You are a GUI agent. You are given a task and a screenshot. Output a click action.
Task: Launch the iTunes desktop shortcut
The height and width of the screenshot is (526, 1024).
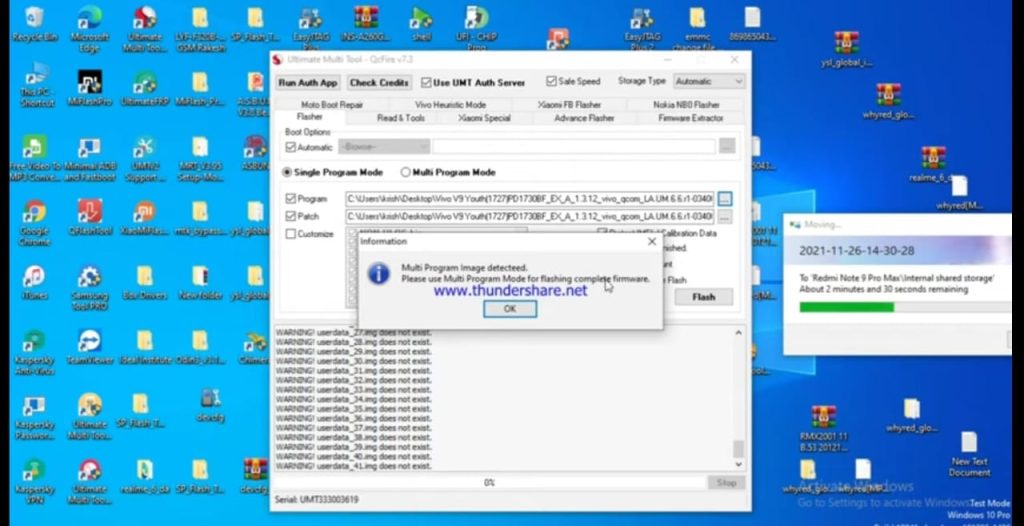point(34,277)
